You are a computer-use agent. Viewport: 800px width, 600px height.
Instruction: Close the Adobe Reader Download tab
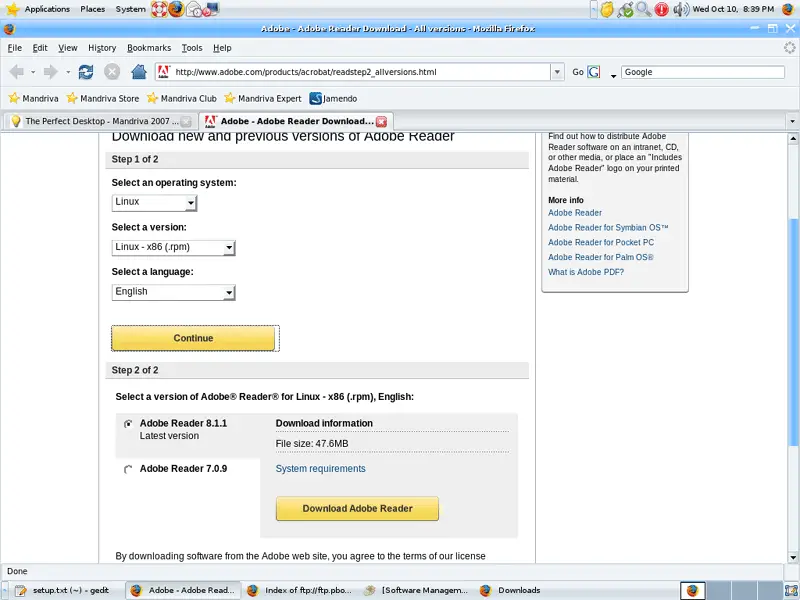pos(381,121)
